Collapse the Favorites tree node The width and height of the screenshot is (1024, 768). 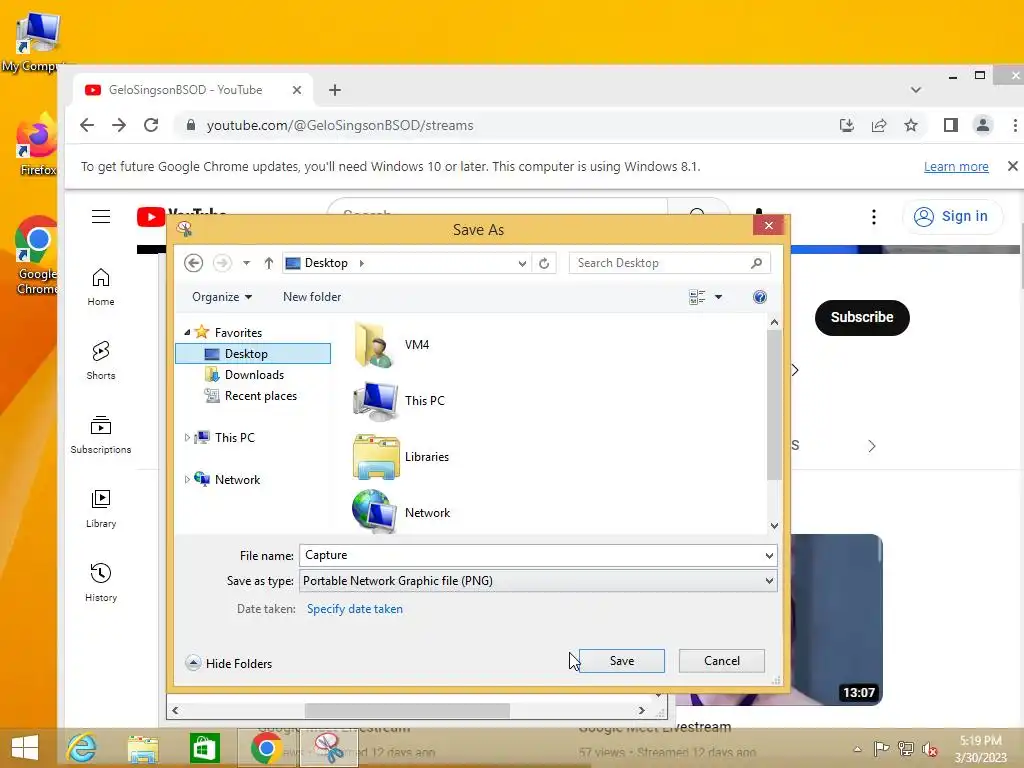click(187, 332)
